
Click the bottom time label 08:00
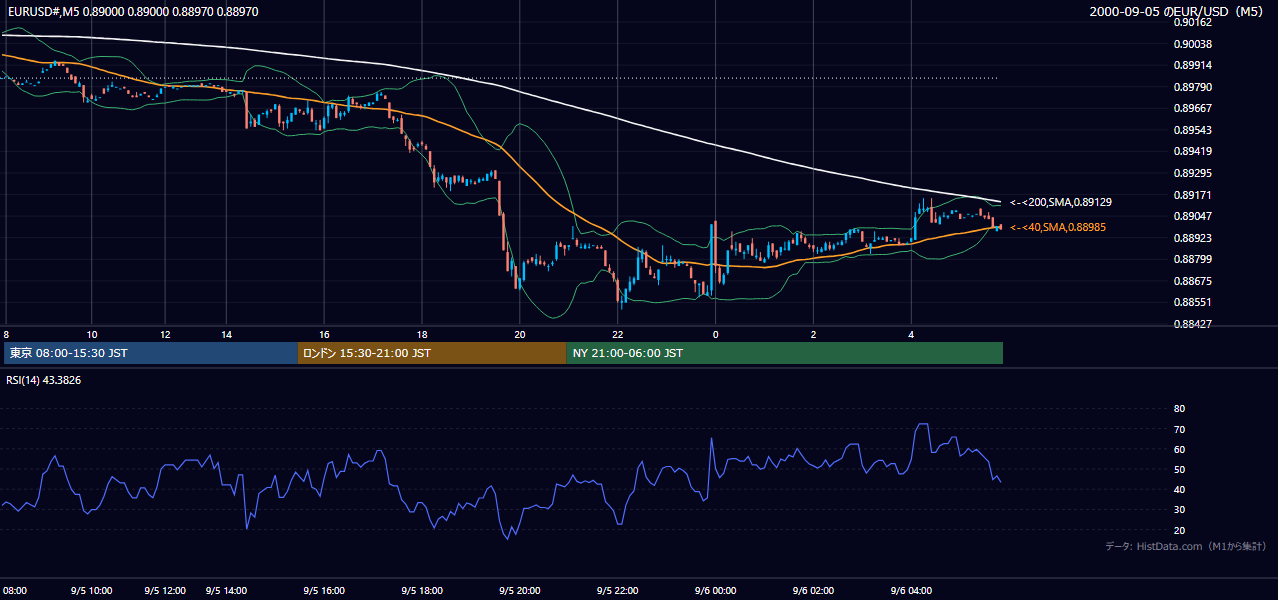click(x=14, y=591)
